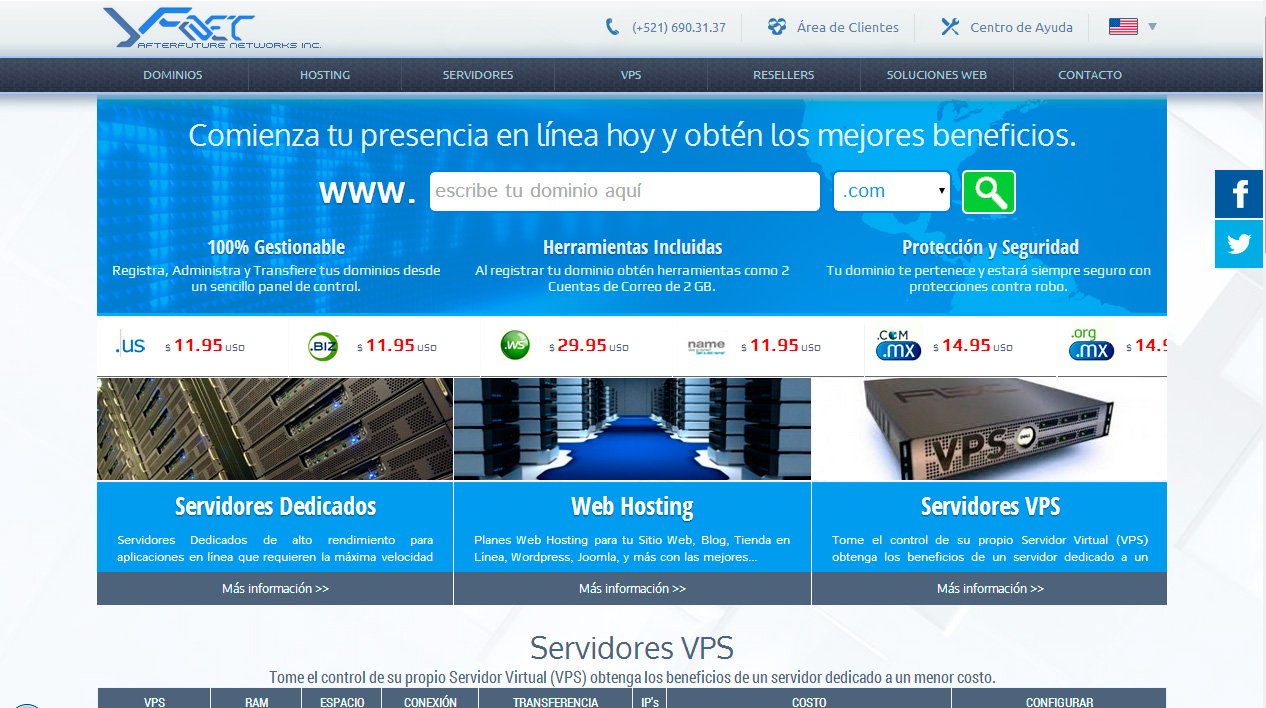
Task: Open the DOMINIOS menu
Action: pyautogui.click(x=172, y=75)
